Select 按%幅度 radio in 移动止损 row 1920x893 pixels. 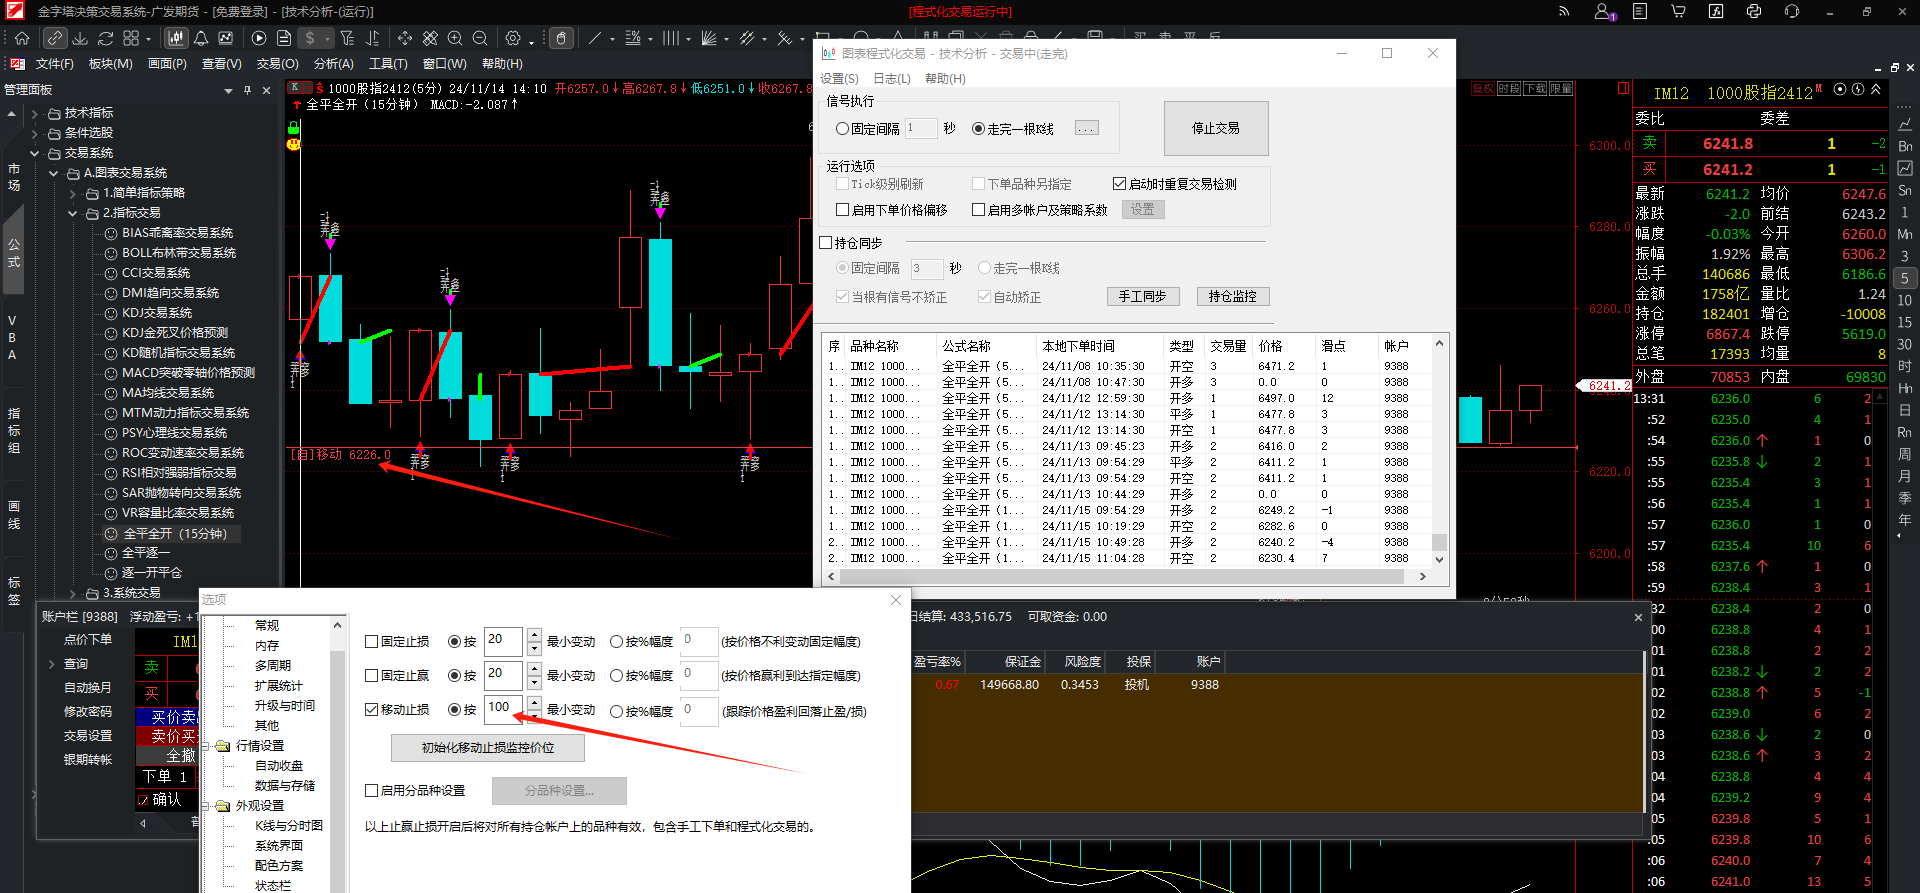click(616, 711)
